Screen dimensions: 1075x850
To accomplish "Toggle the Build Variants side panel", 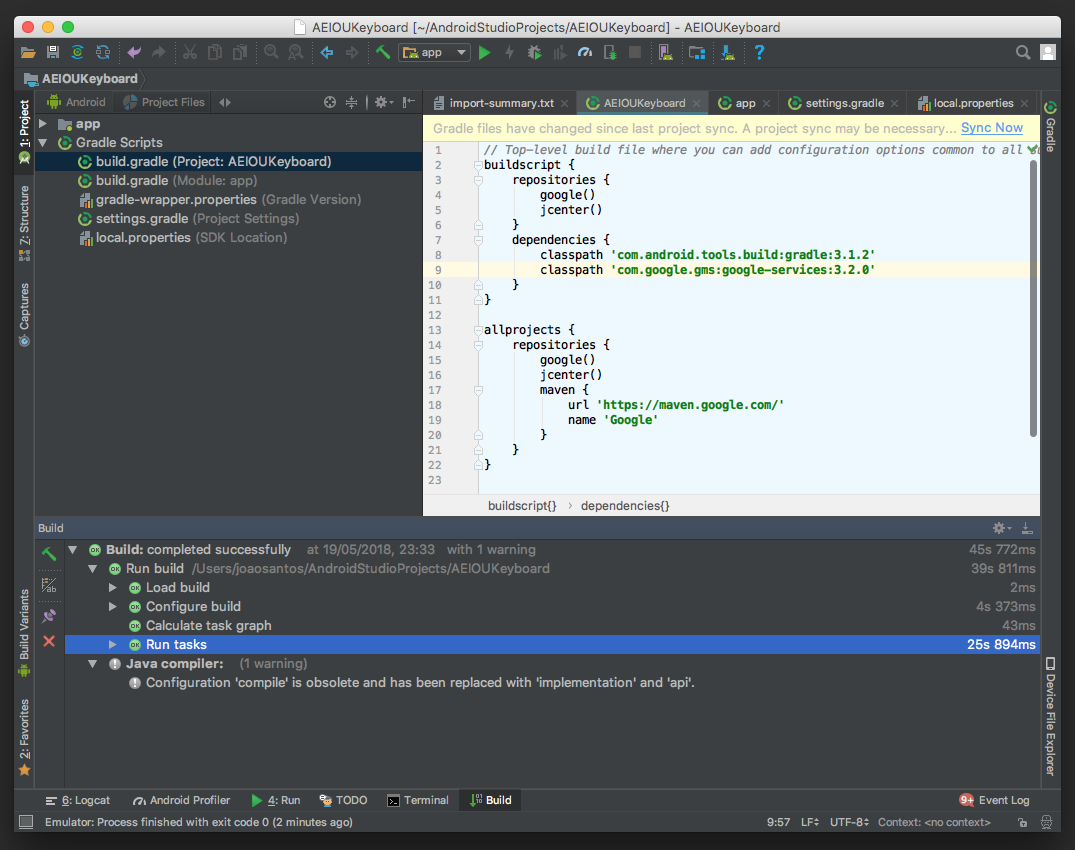I will click(24, 632).
